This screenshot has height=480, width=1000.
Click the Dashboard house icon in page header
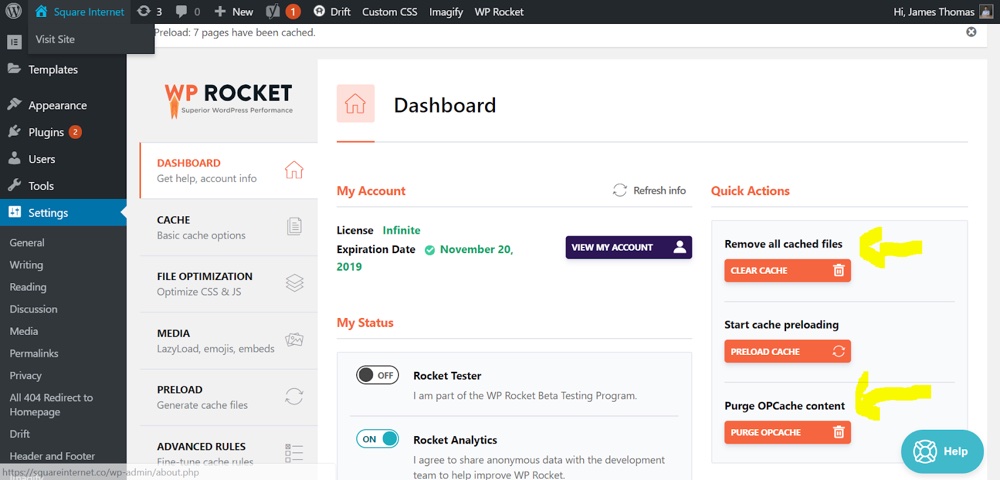[x=355, y=103]
